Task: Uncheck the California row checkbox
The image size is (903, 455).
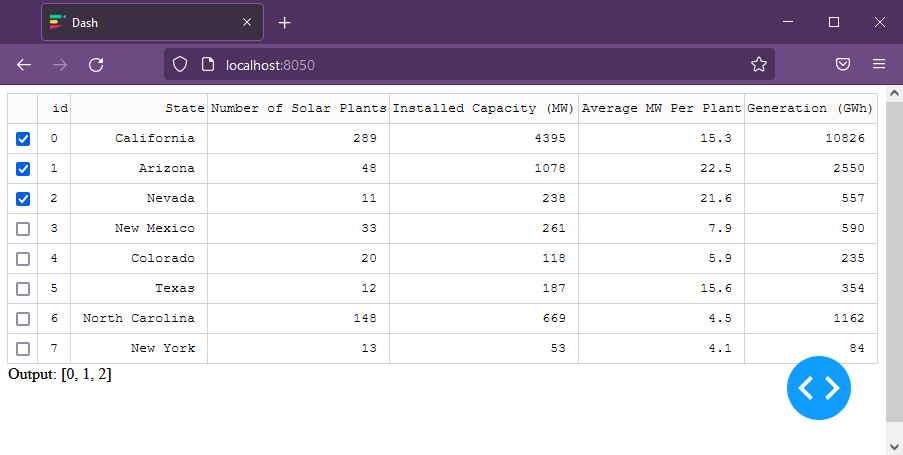Action: [23, 139]
